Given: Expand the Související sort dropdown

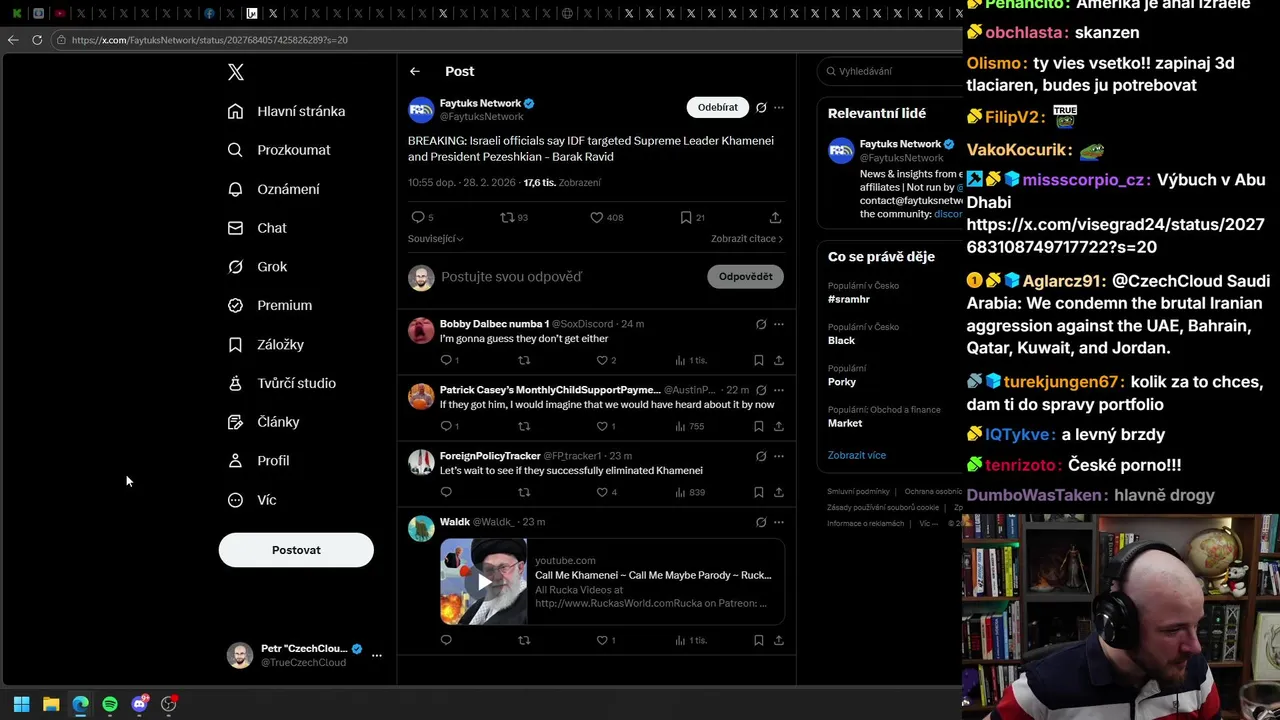Looking at the screenshot, I should [x=435, y=239].
